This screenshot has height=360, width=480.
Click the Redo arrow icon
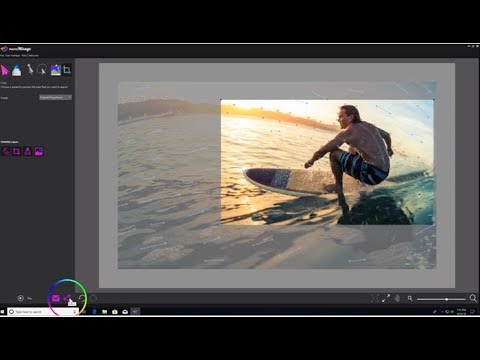pos(94,298)
